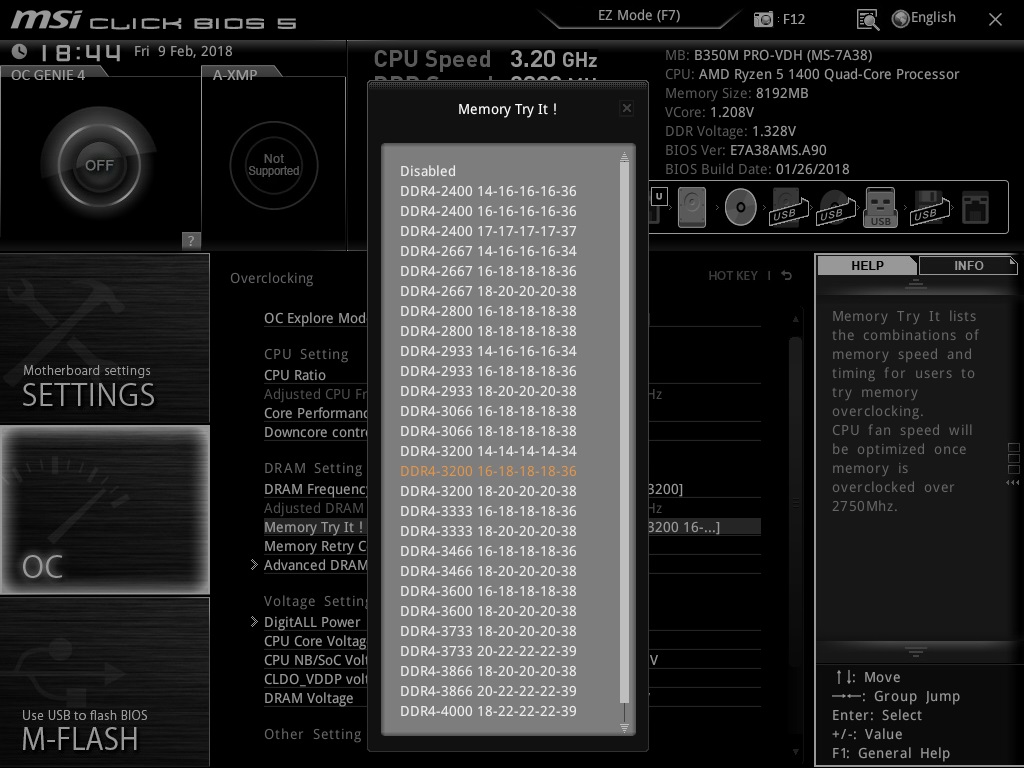Select the optical disc boot device icon
The width and height of the screenshot is (1024, 768).
coord(740,207)
